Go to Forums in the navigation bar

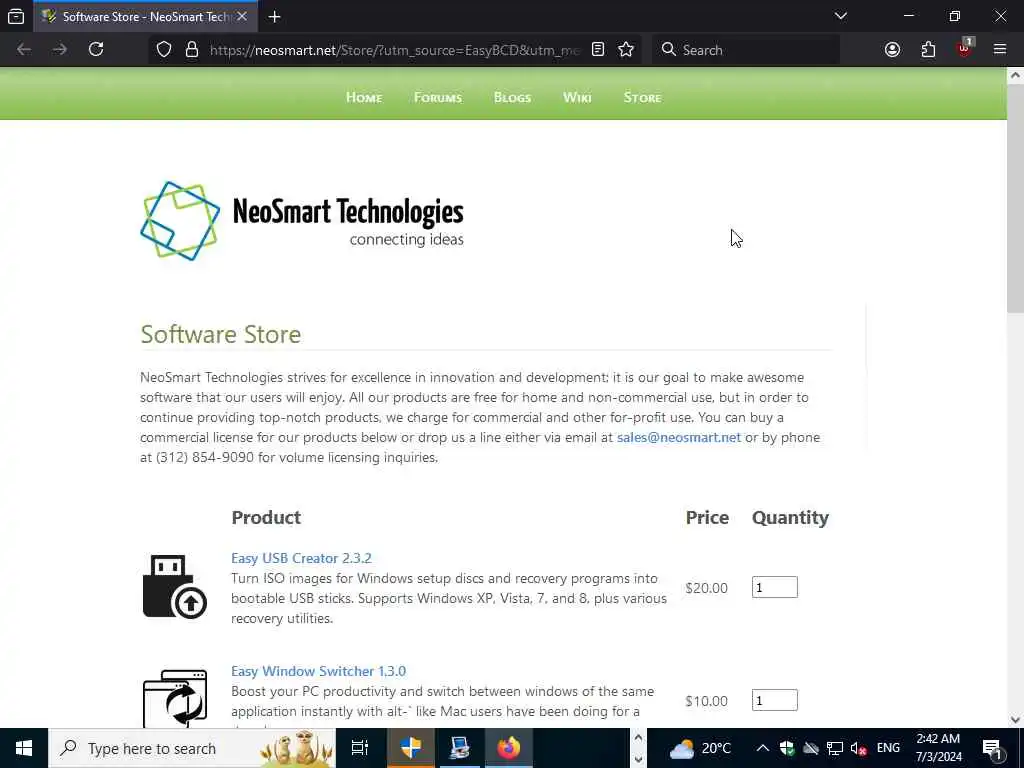pos(438,97)
